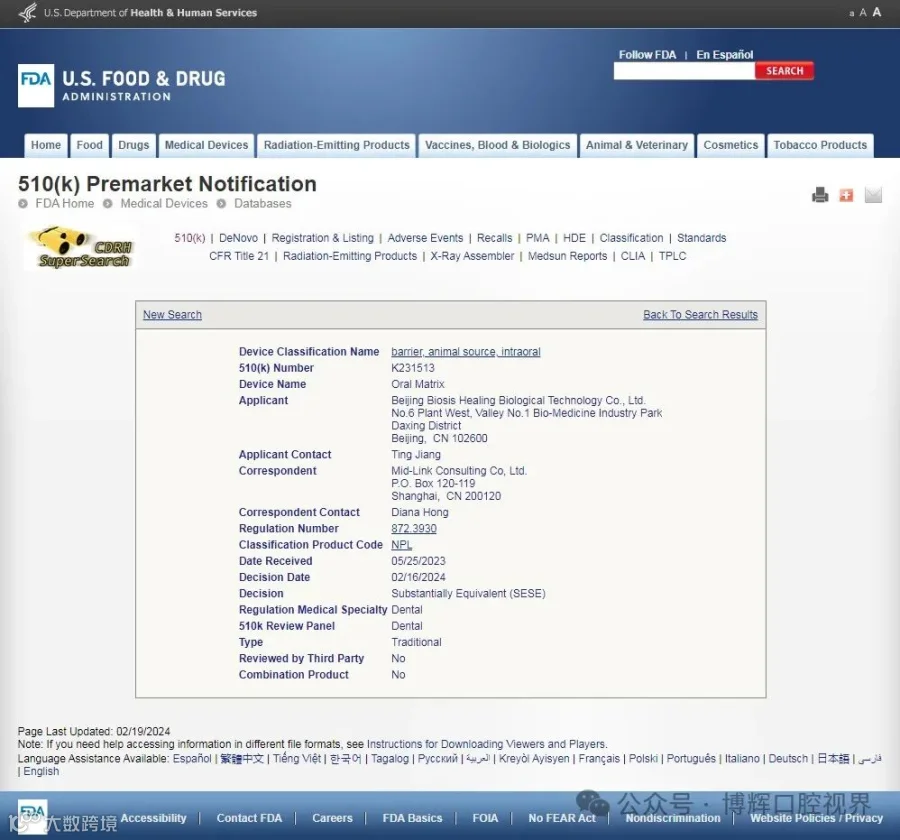Click Databases breadcrumb
The width and height of the screenshot is (900, 840).
262,203
